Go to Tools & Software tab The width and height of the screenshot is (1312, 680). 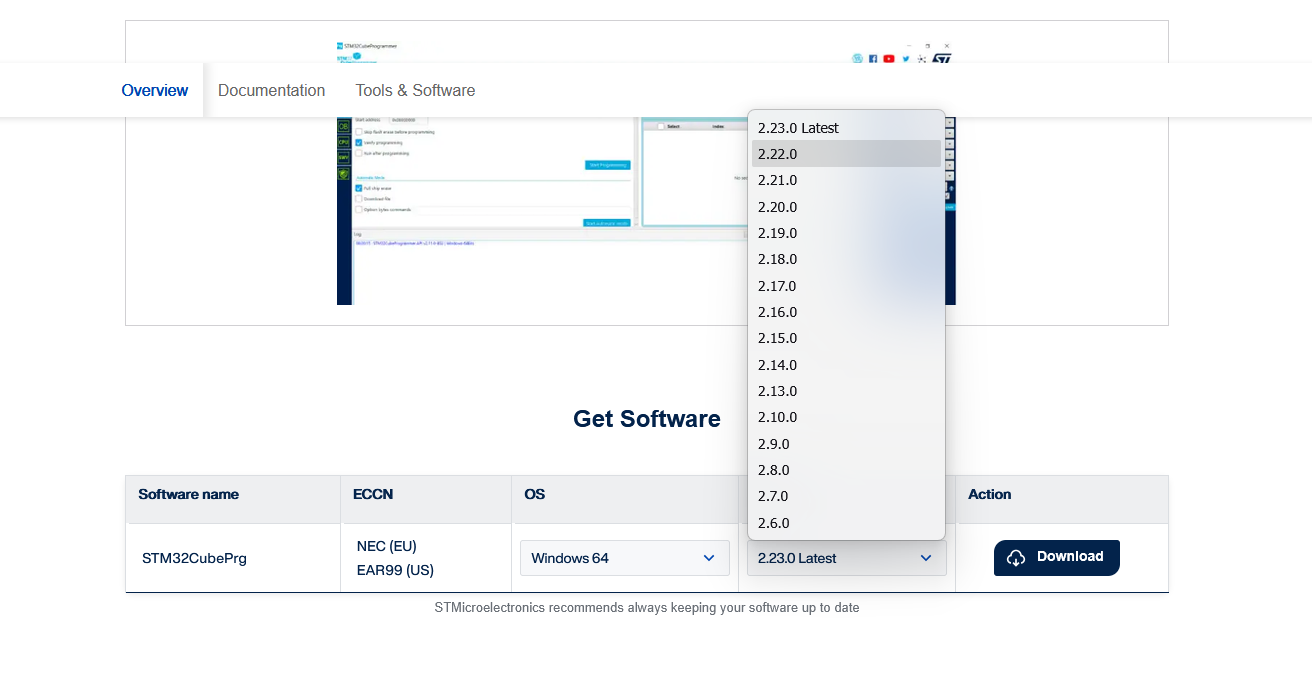[415, 90]
